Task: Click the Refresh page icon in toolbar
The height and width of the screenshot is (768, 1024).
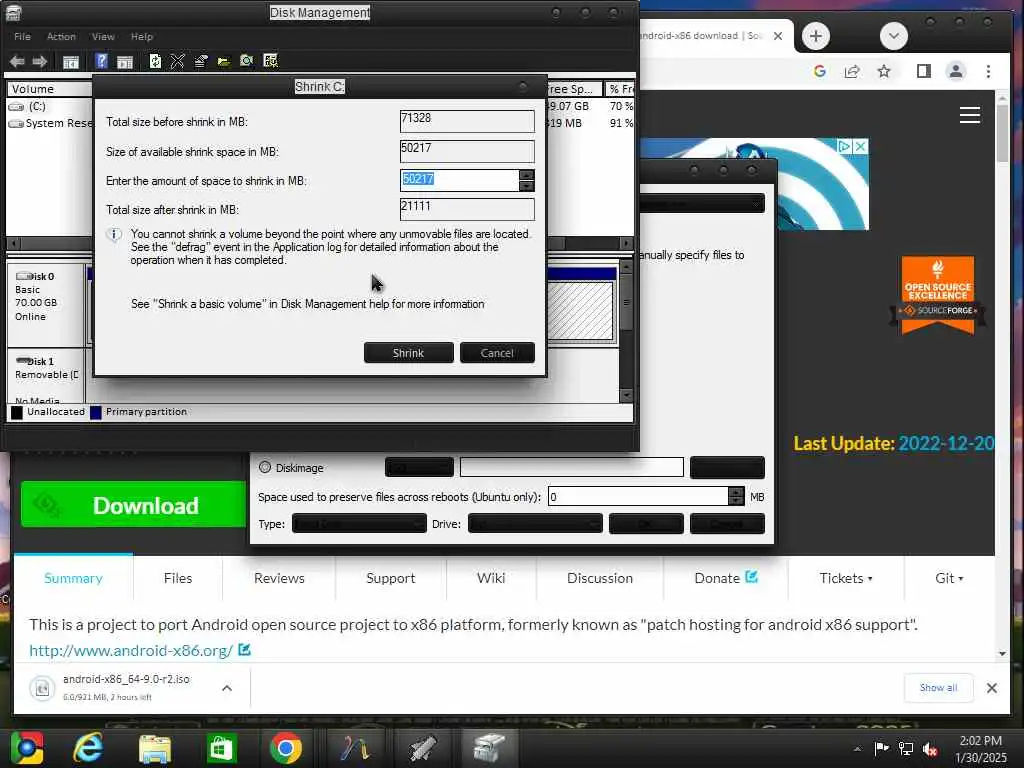Action: 155,61
